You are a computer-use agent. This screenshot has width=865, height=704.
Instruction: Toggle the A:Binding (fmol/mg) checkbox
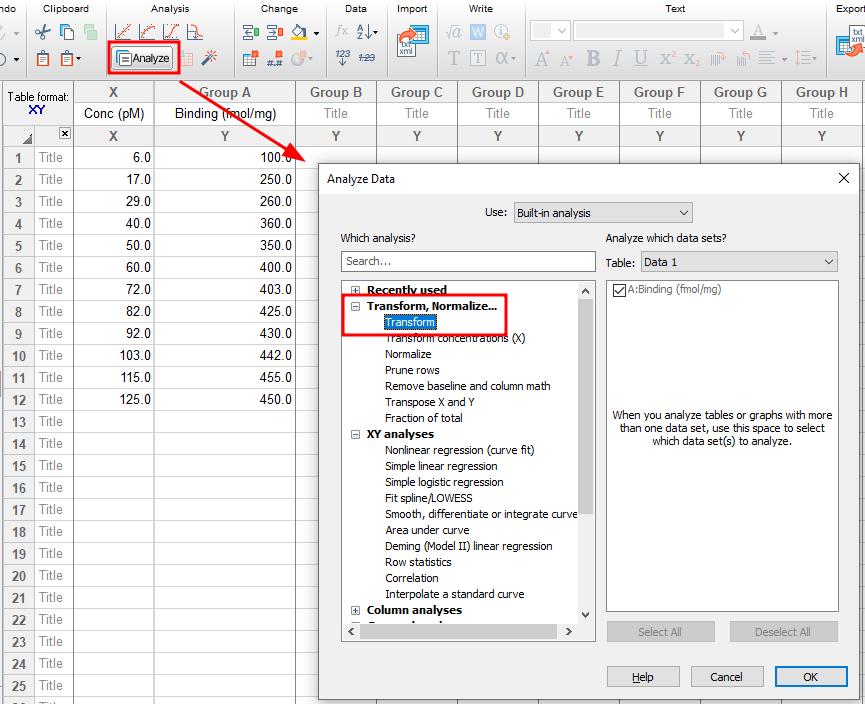[619, 290]
